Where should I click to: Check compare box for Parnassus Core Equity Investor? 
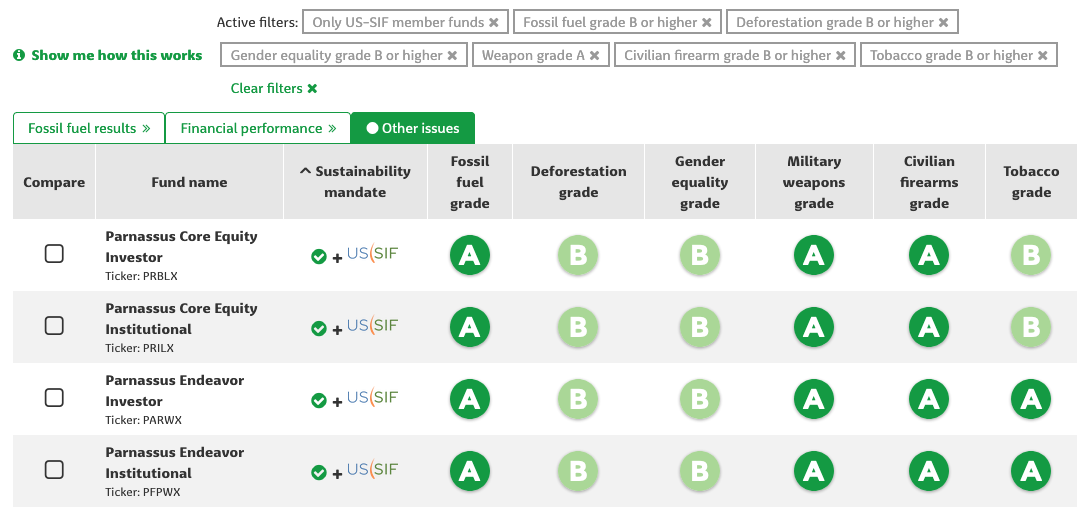click(x=54, y=253)
